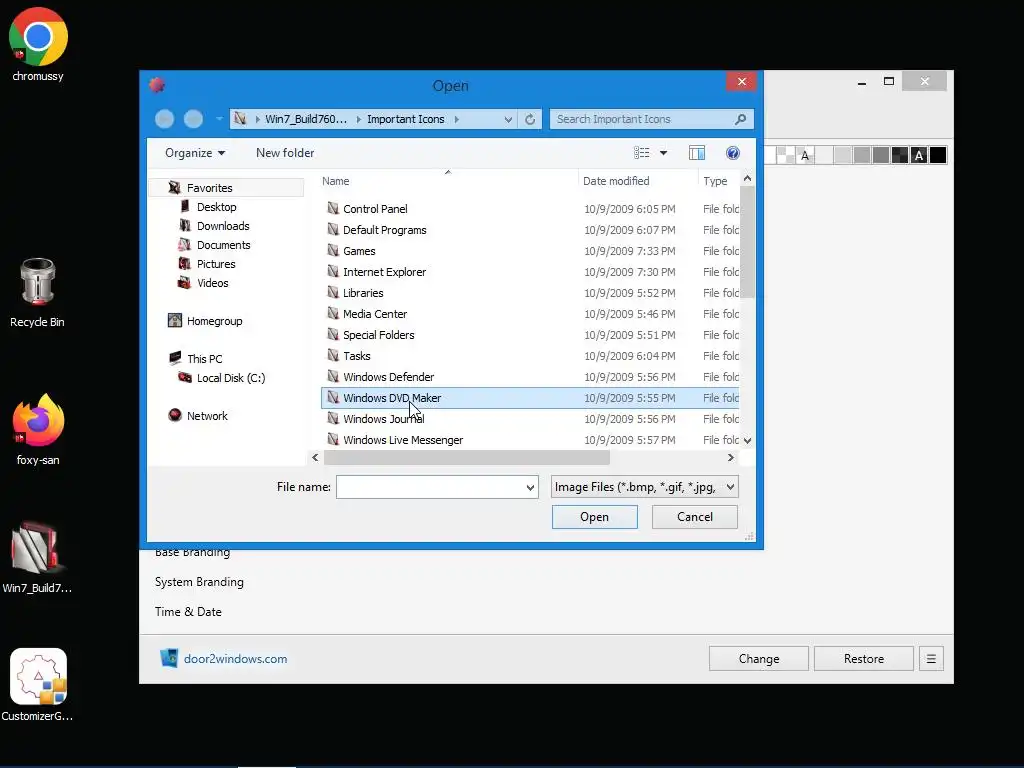Open the door2windows.com link
Image resolution: width=1024 pixels, height=768 pixels.
pyautogui.click(x=235, y=658)
